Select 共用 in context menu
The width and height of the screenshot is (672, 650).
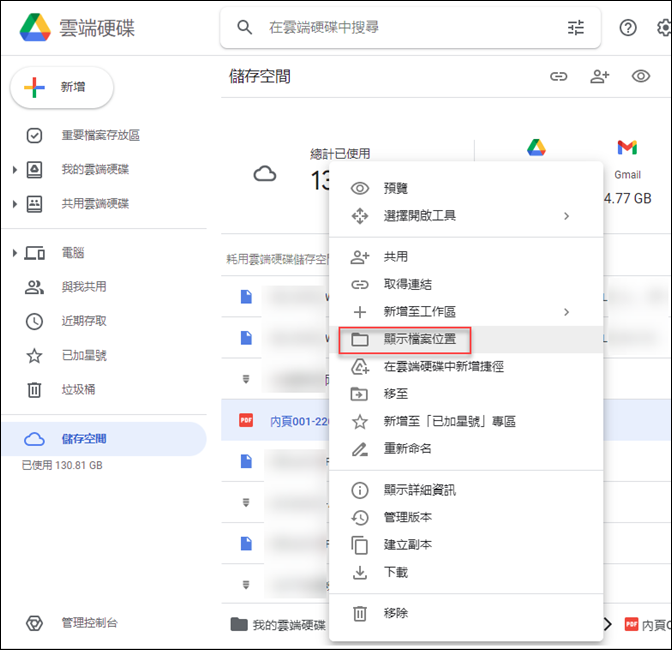point(466,257)
